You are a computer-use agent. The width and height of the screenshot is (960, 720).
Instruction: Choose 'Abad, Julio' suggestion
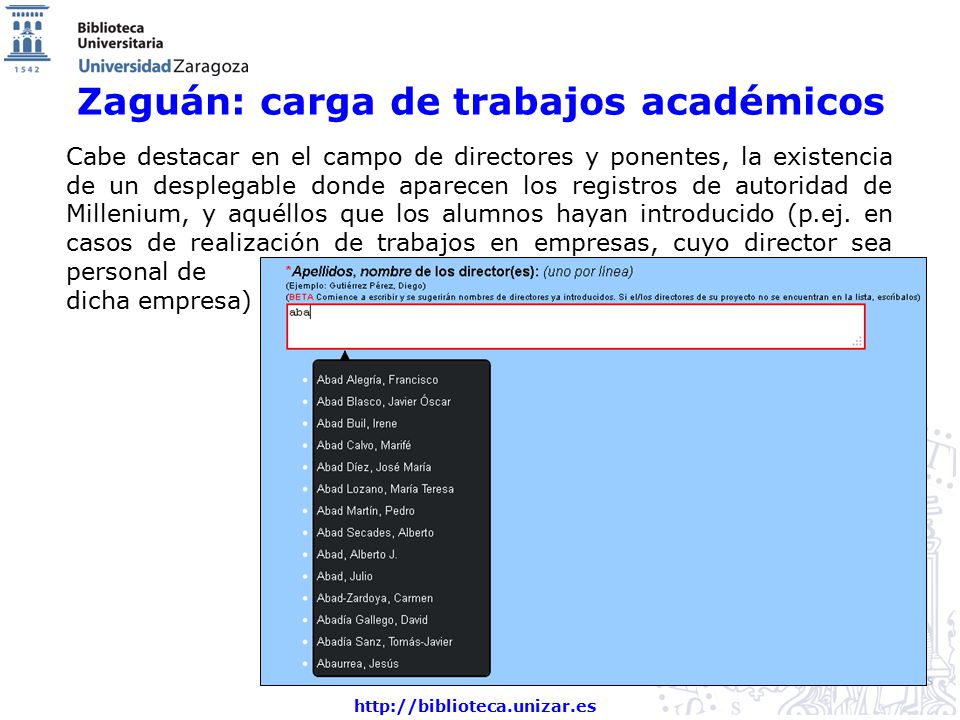click(x=344, y=576)
